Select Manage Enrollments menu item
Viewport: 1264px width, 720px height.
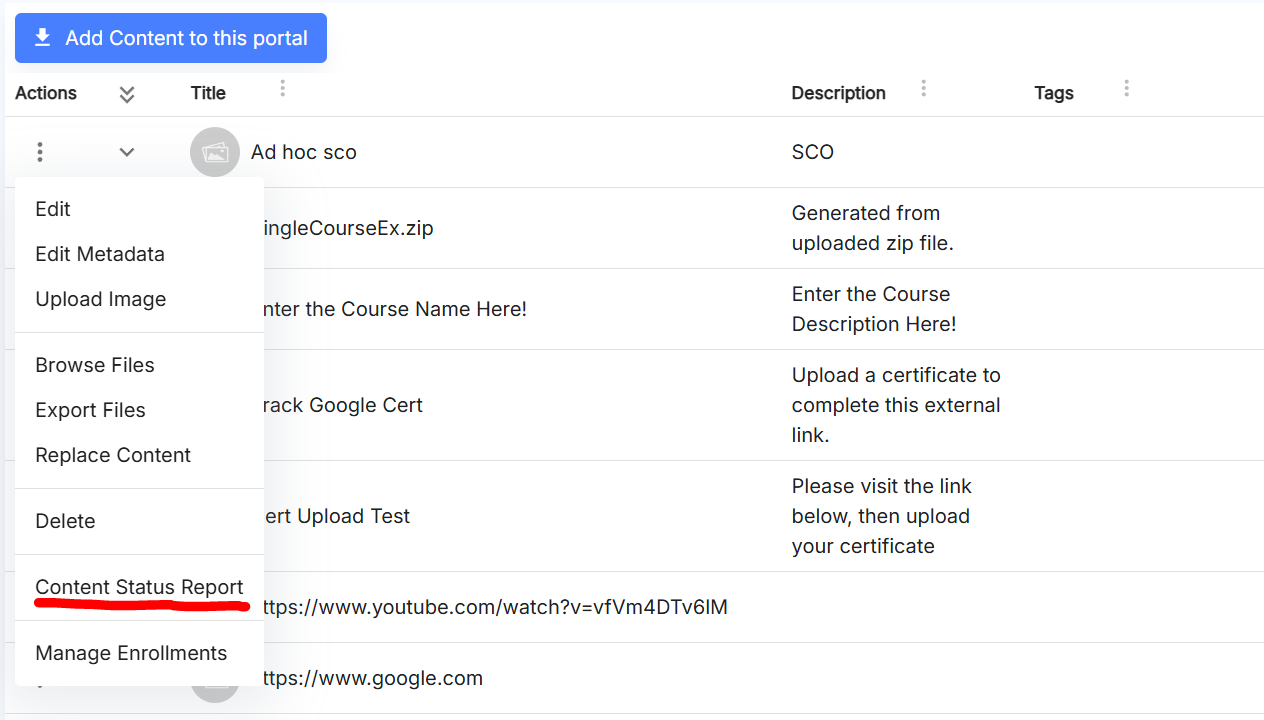pyautogui.click(x=131, y=653)
